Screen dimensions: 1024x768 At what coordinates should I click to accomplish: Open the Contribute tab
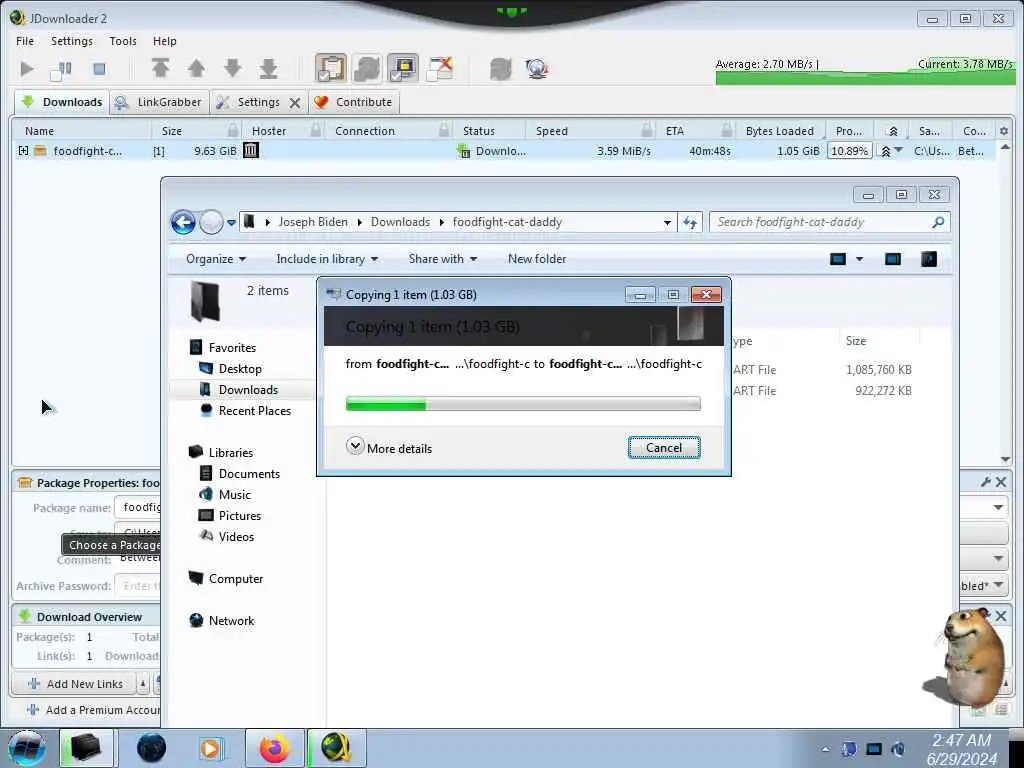(x=353, y=102)
